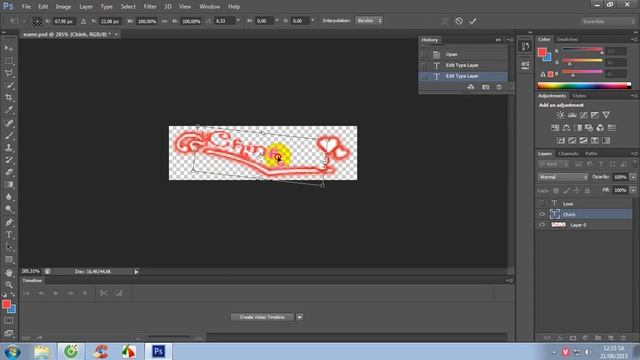Select the History Brush tool

(9, 160)
